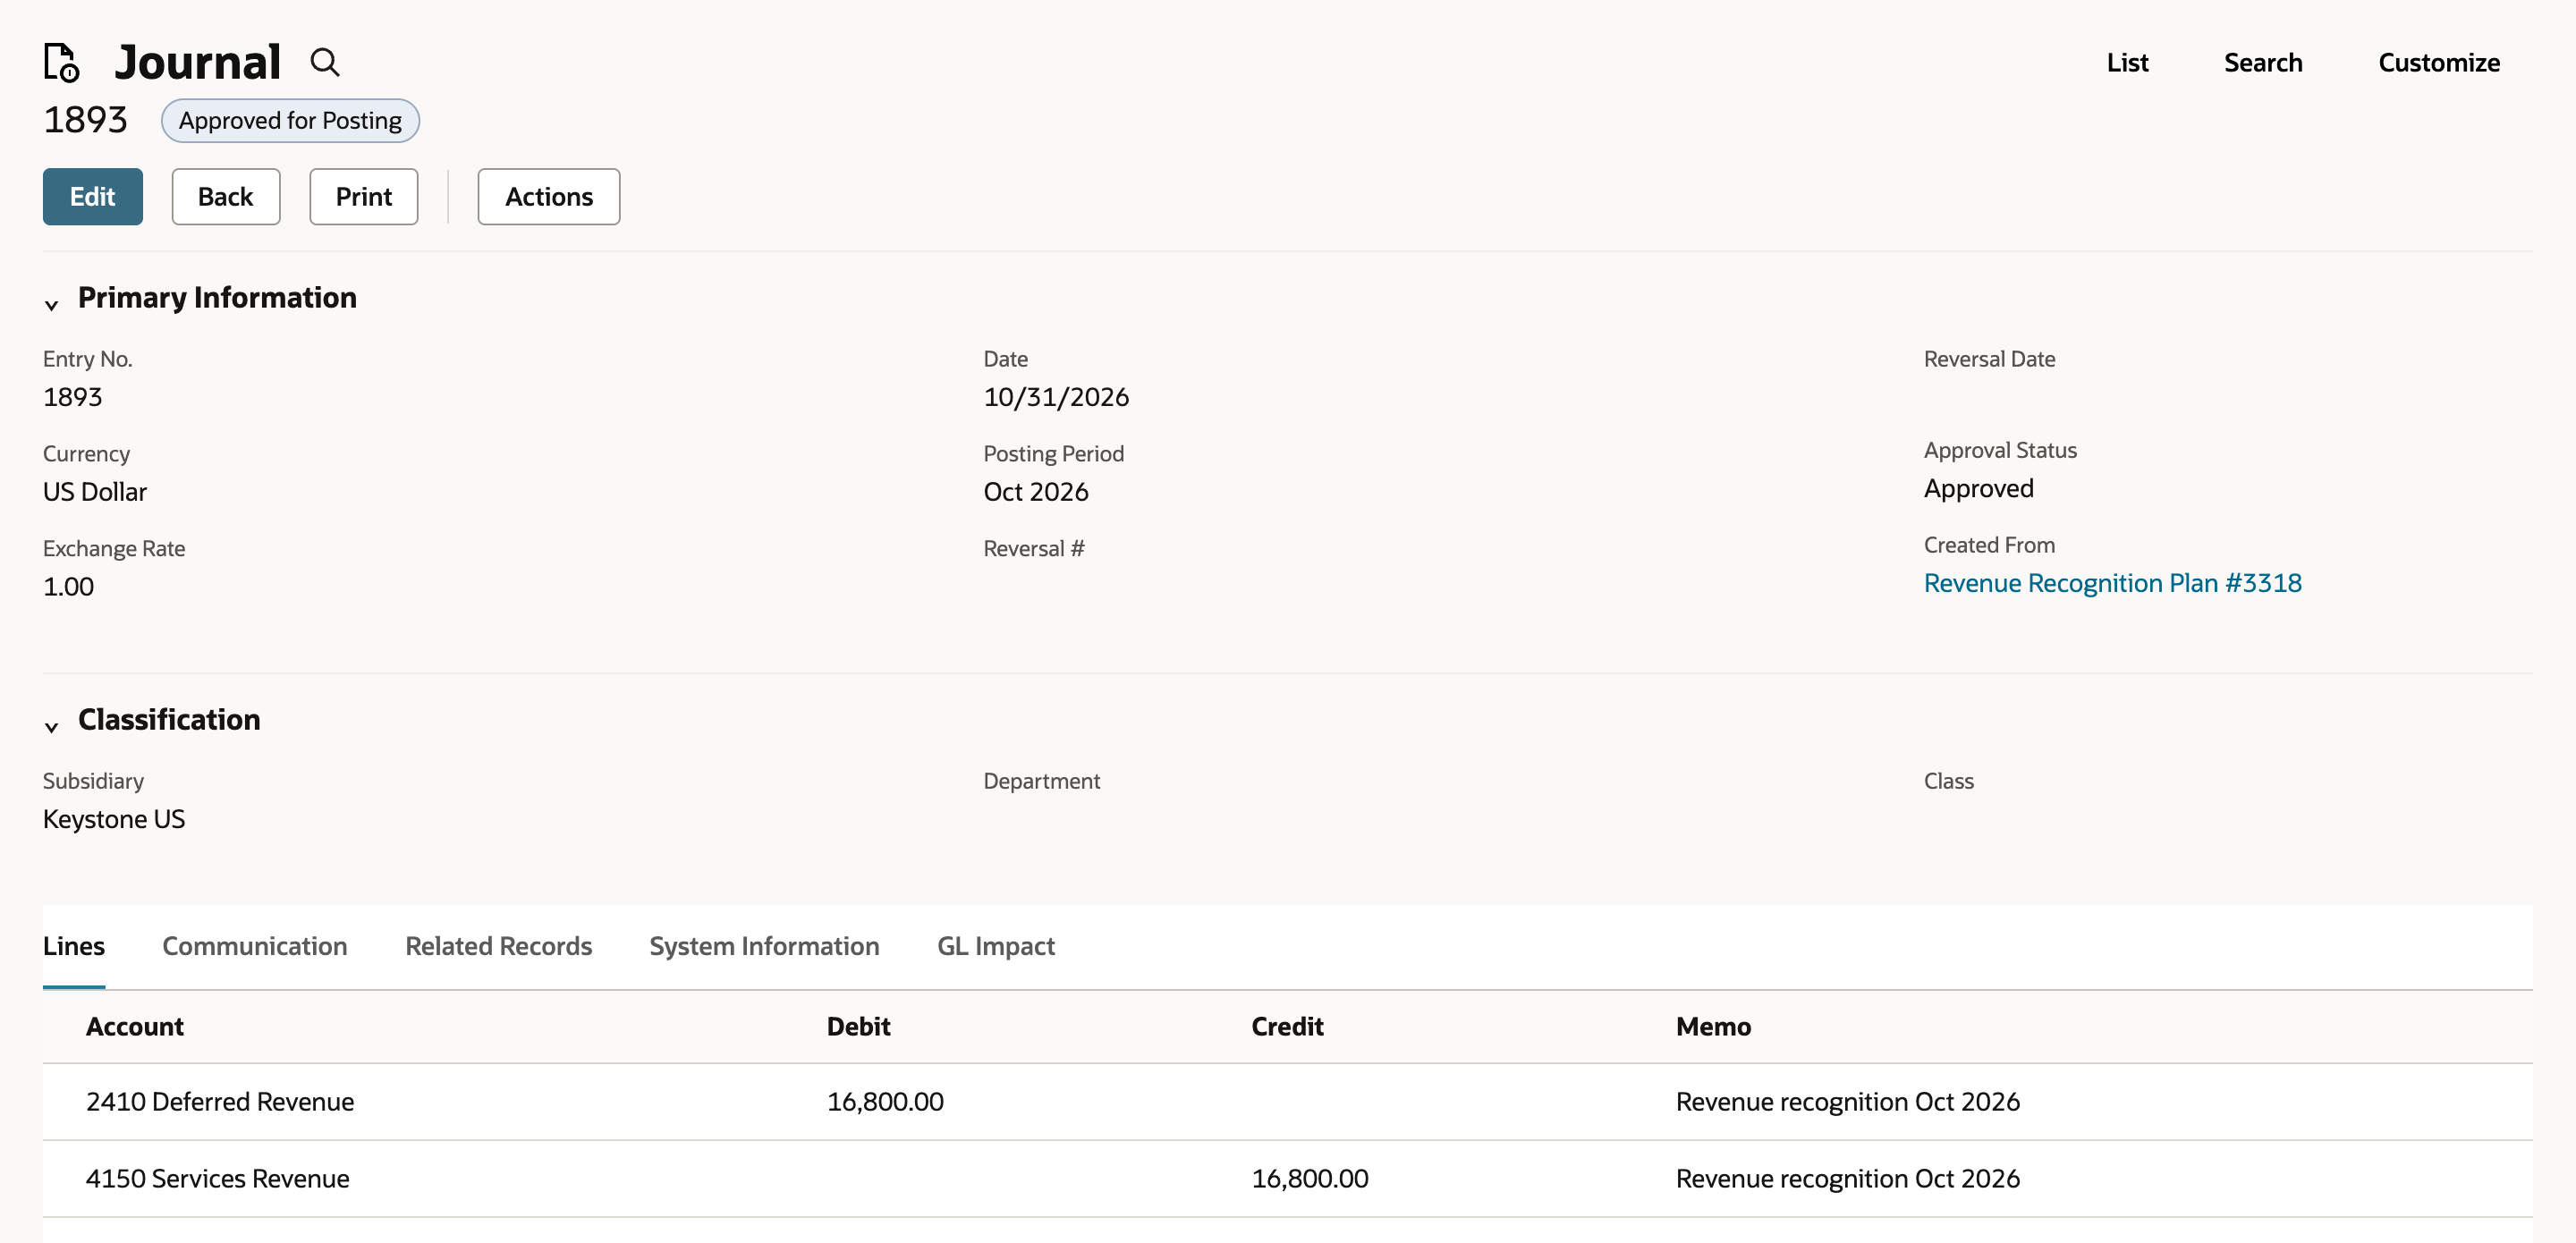The width and height of the screenshot is (2576, 1243).
Task: Select the 4150 Services Revenue account cell
Action: click(x=218, y=1179)
